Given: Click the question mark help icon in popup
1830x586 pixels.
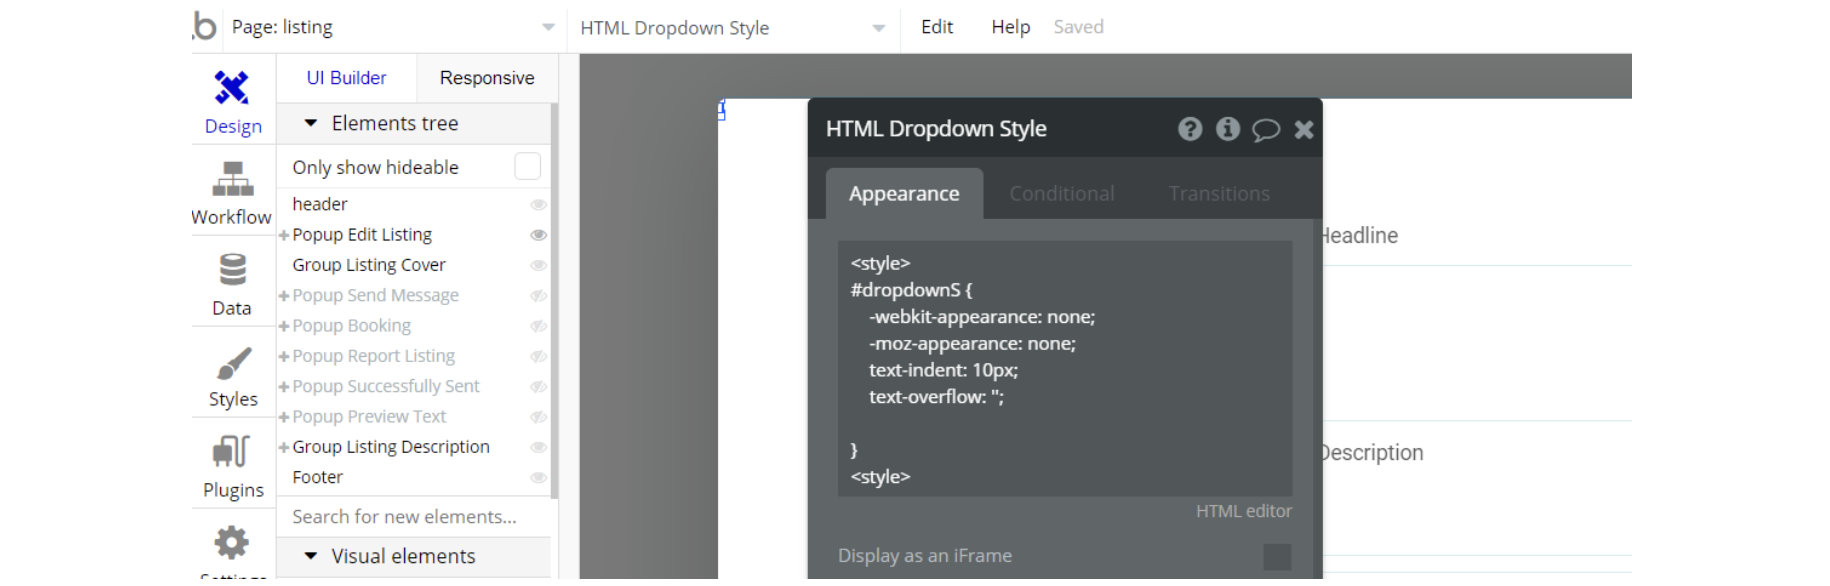Looking at the screenshot, I should coord(1189,129).
